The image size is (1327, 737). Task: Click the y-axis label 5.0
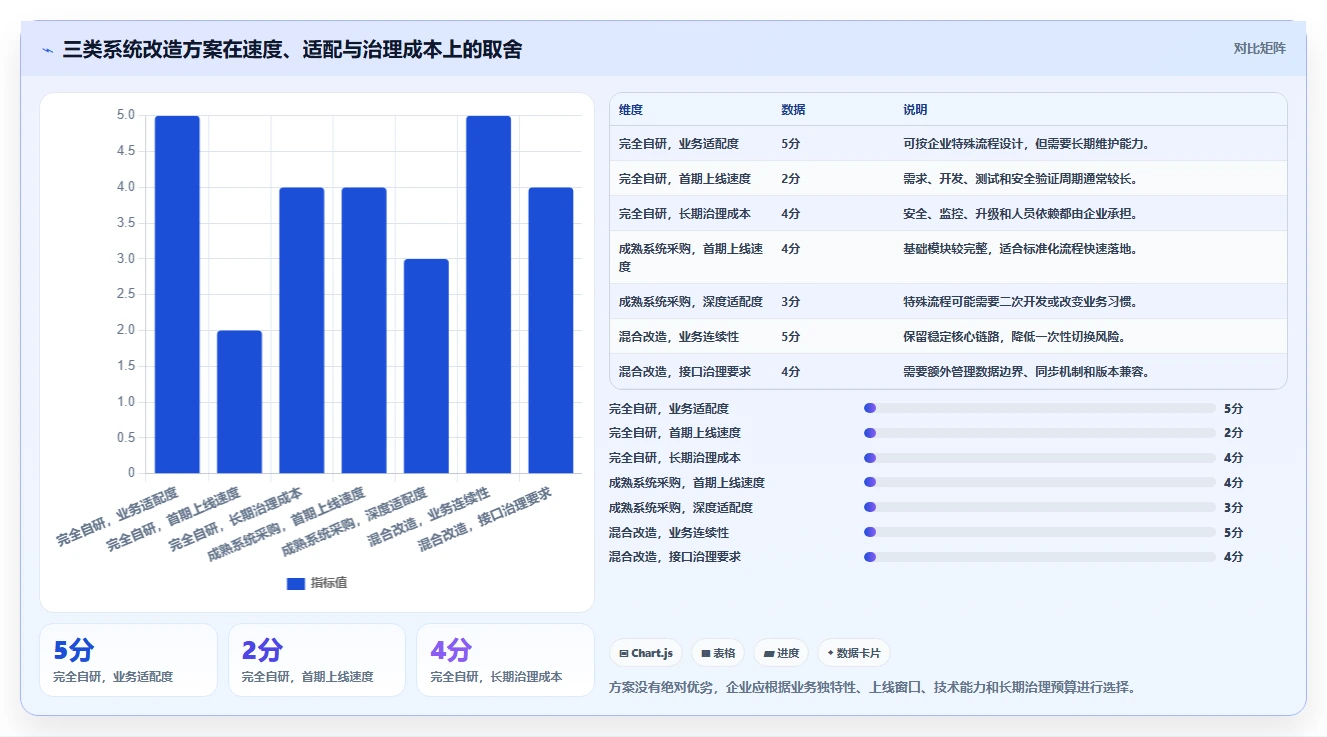tap(125, 115)
